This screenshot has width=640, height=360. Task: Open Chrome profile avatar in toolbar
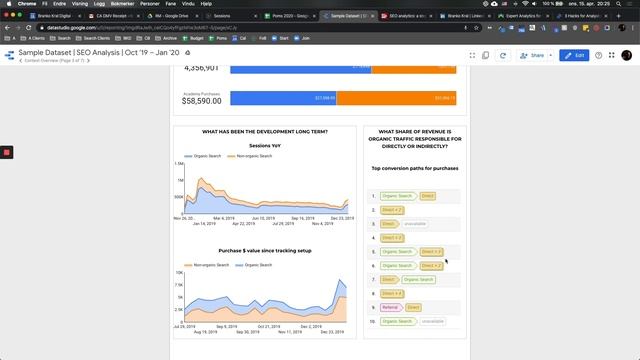(622, 28)
